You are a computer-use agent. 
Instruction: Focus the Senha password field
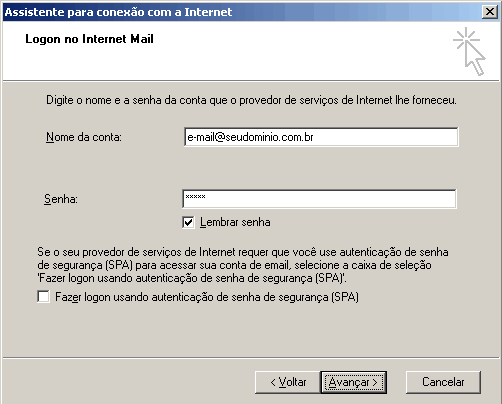(320, 199)
